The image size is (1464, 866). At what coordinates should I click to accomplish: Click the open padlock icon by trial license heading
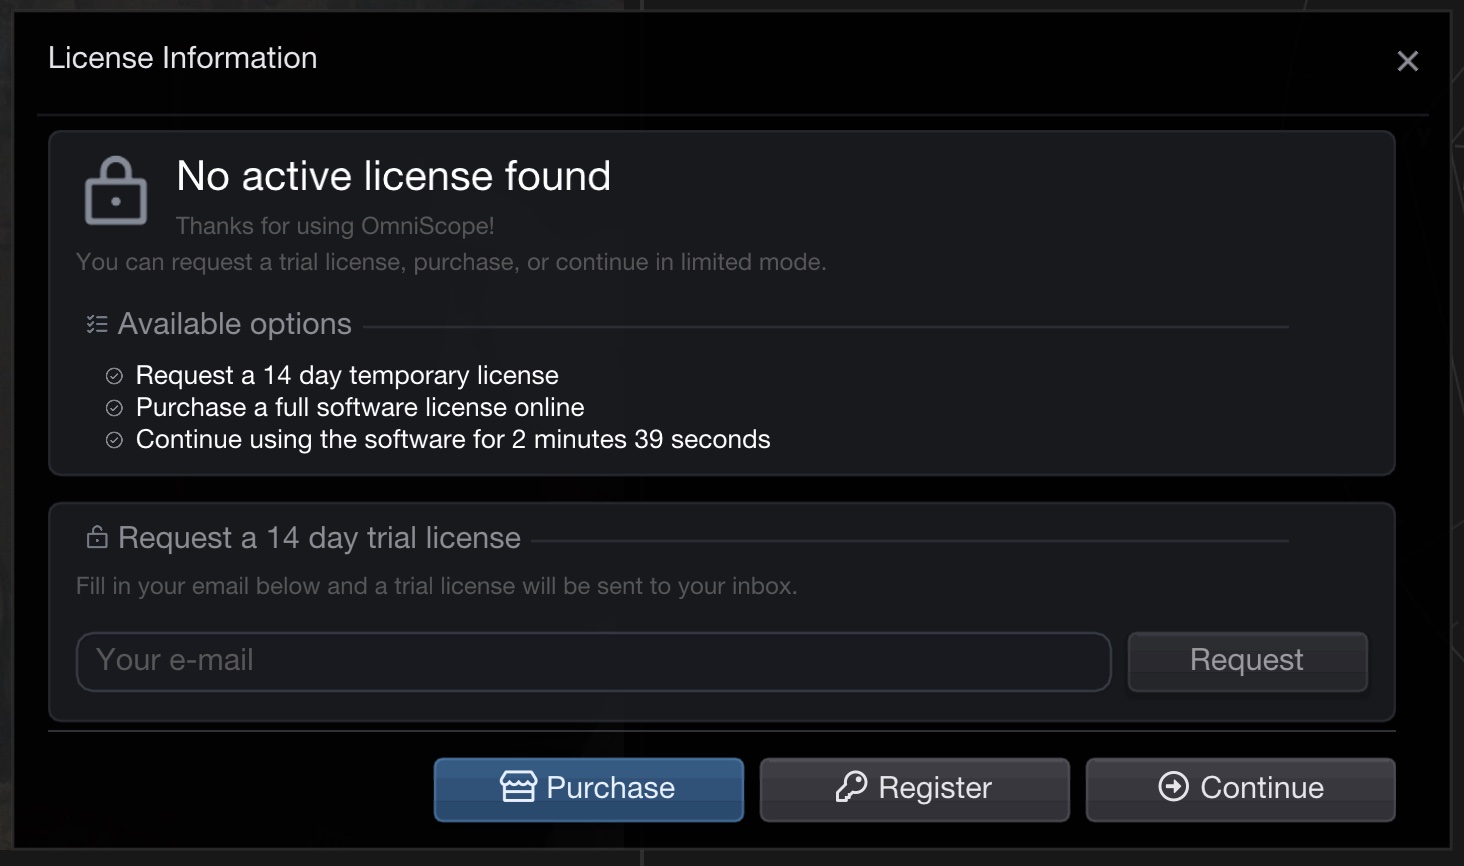coord(97,538)
